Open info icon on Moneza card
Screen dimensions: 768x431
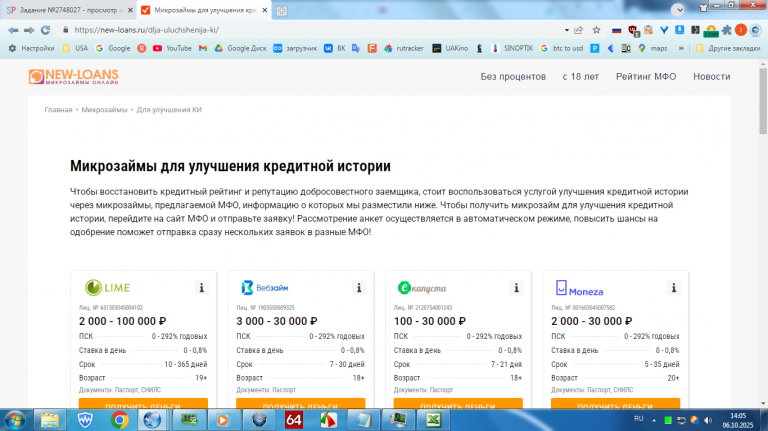673,287
